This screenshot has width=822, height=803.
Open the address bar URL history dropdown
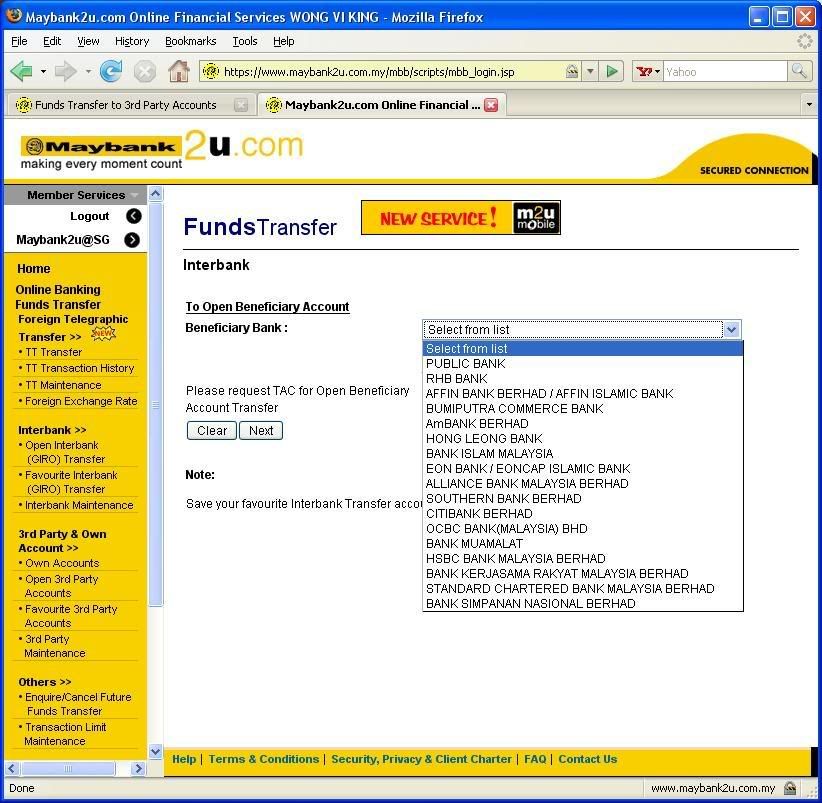[590, 71]
